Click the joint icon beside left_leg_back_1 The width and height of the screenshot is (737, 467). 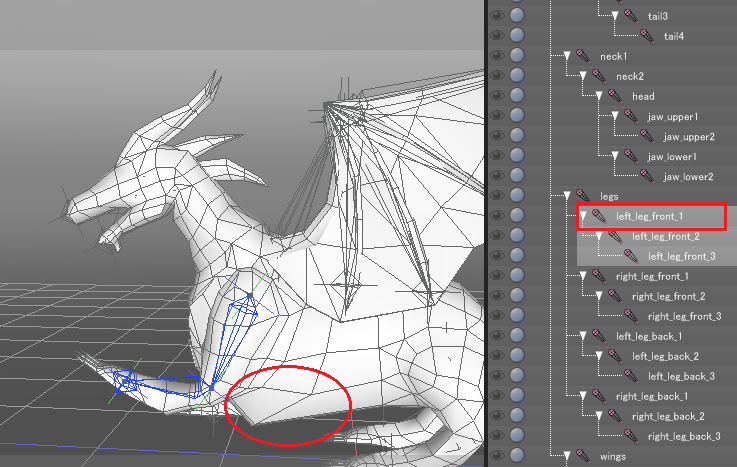(599, 335)
